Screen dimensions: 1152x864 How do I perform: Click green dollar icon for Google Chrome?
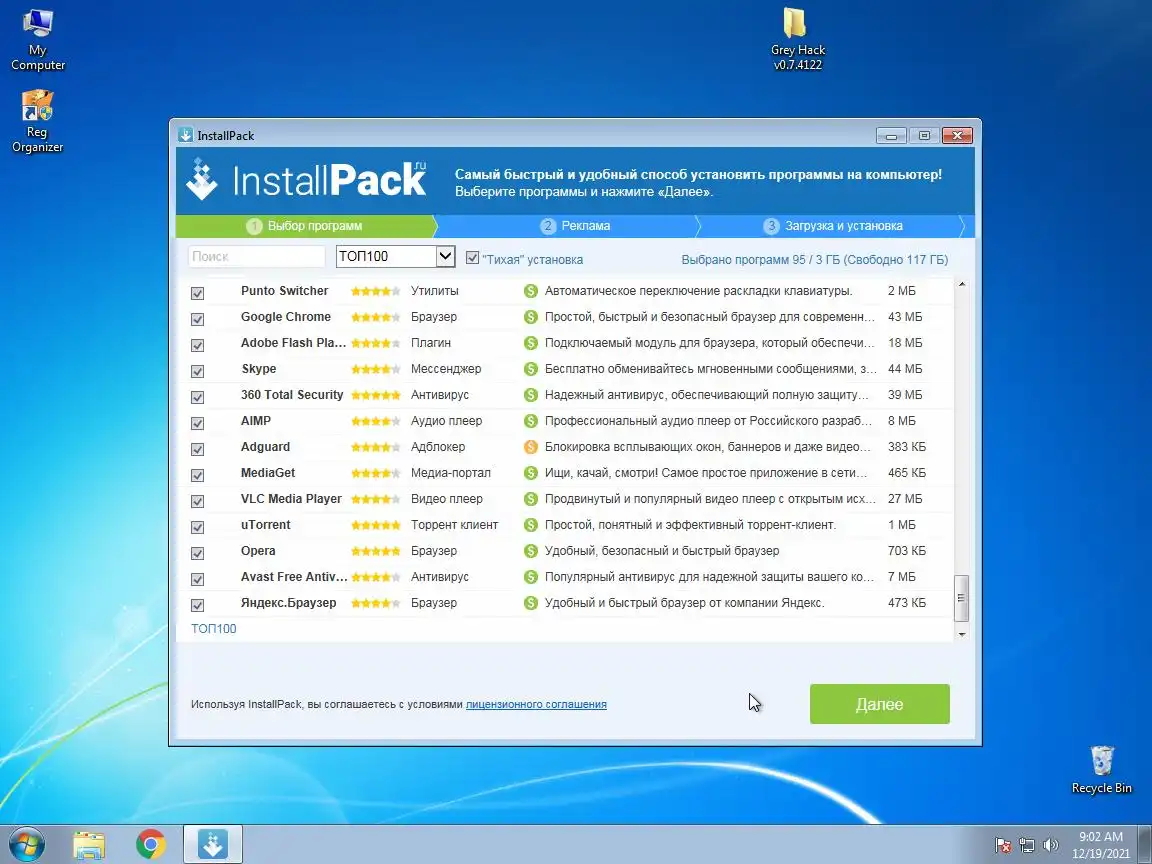(x=530, y=317)
